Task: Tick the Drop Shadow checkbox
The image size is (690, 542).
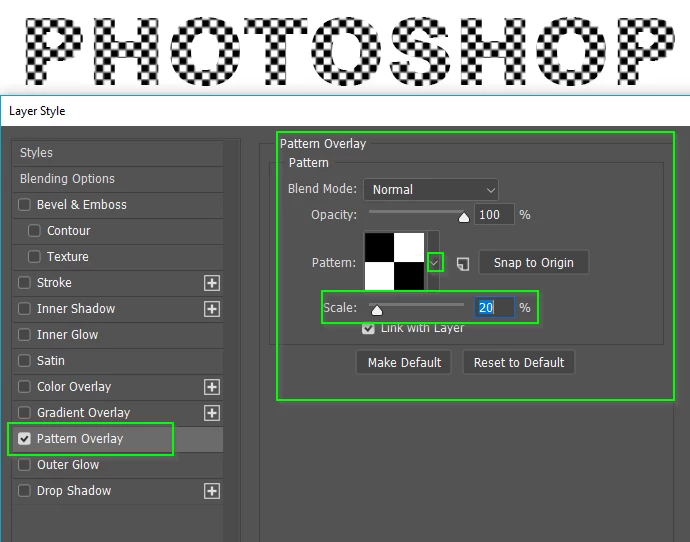Action: 24,490
